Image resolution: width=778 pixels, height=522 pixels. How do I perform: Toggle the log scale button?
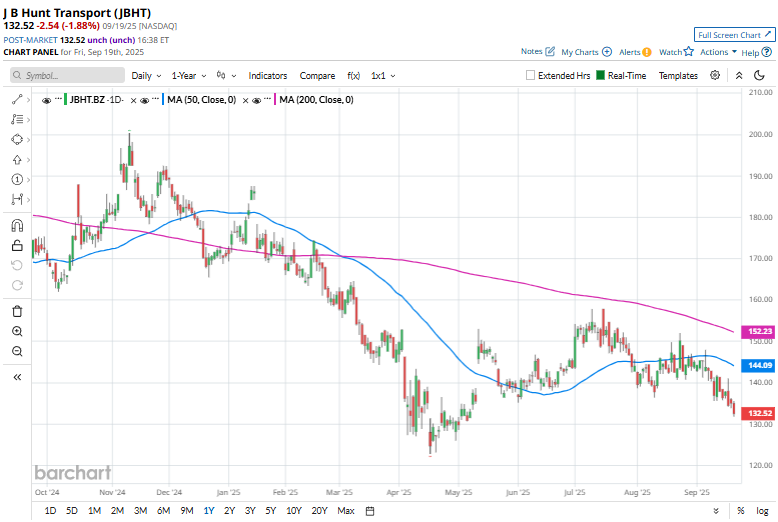pos(763,511)
